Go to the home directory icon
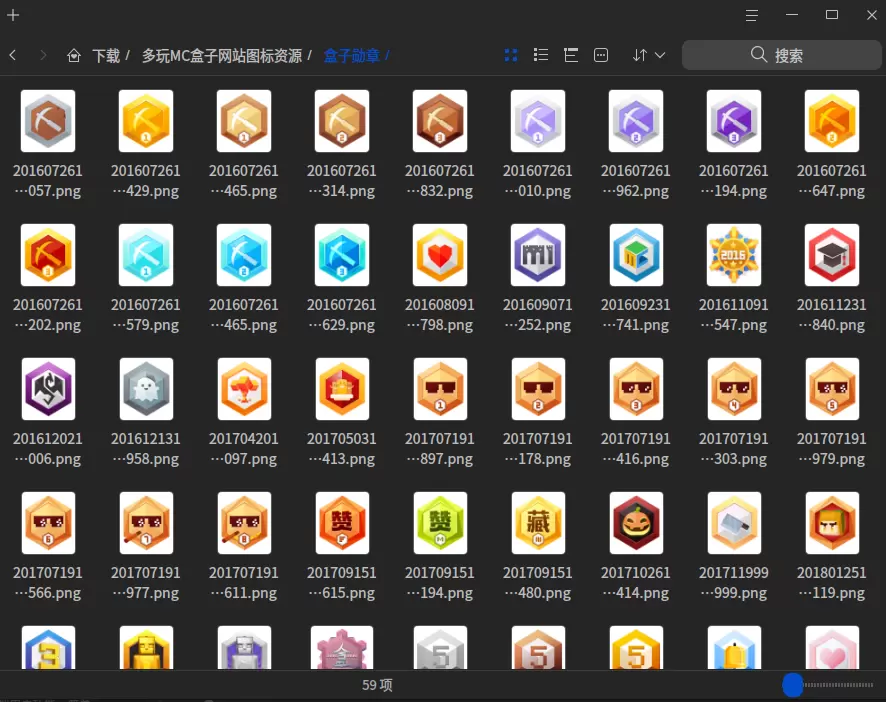This screenshot has height=702, width=886. (73, 55)
